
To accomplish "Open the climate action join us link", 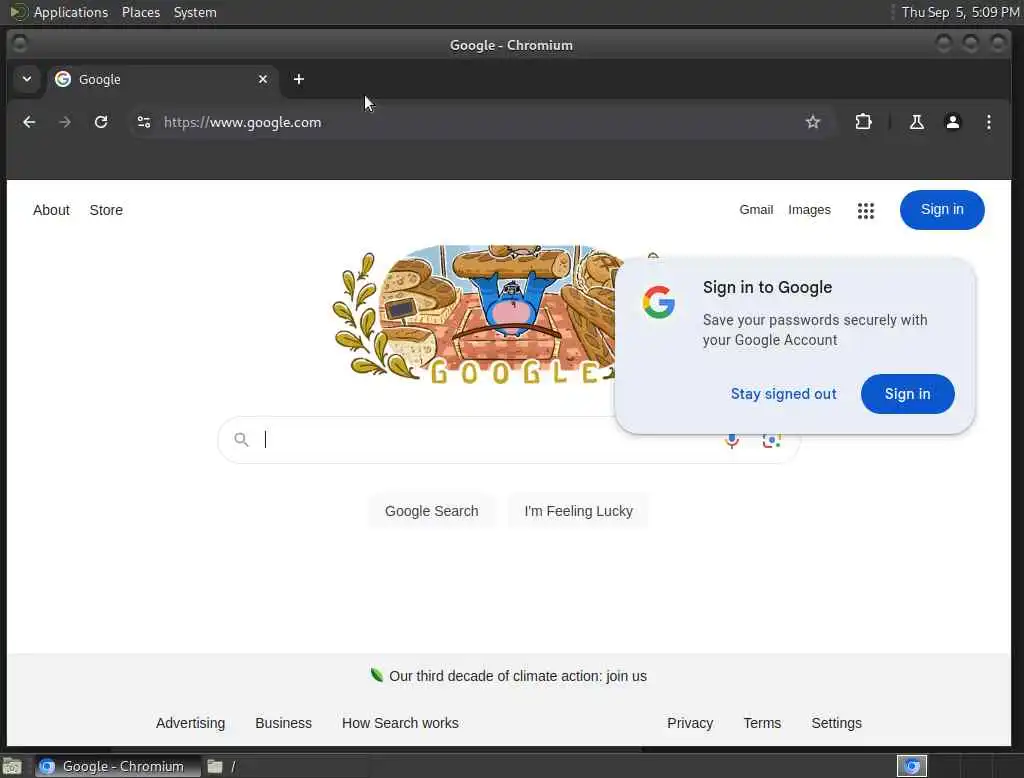I will click(517, 676).
